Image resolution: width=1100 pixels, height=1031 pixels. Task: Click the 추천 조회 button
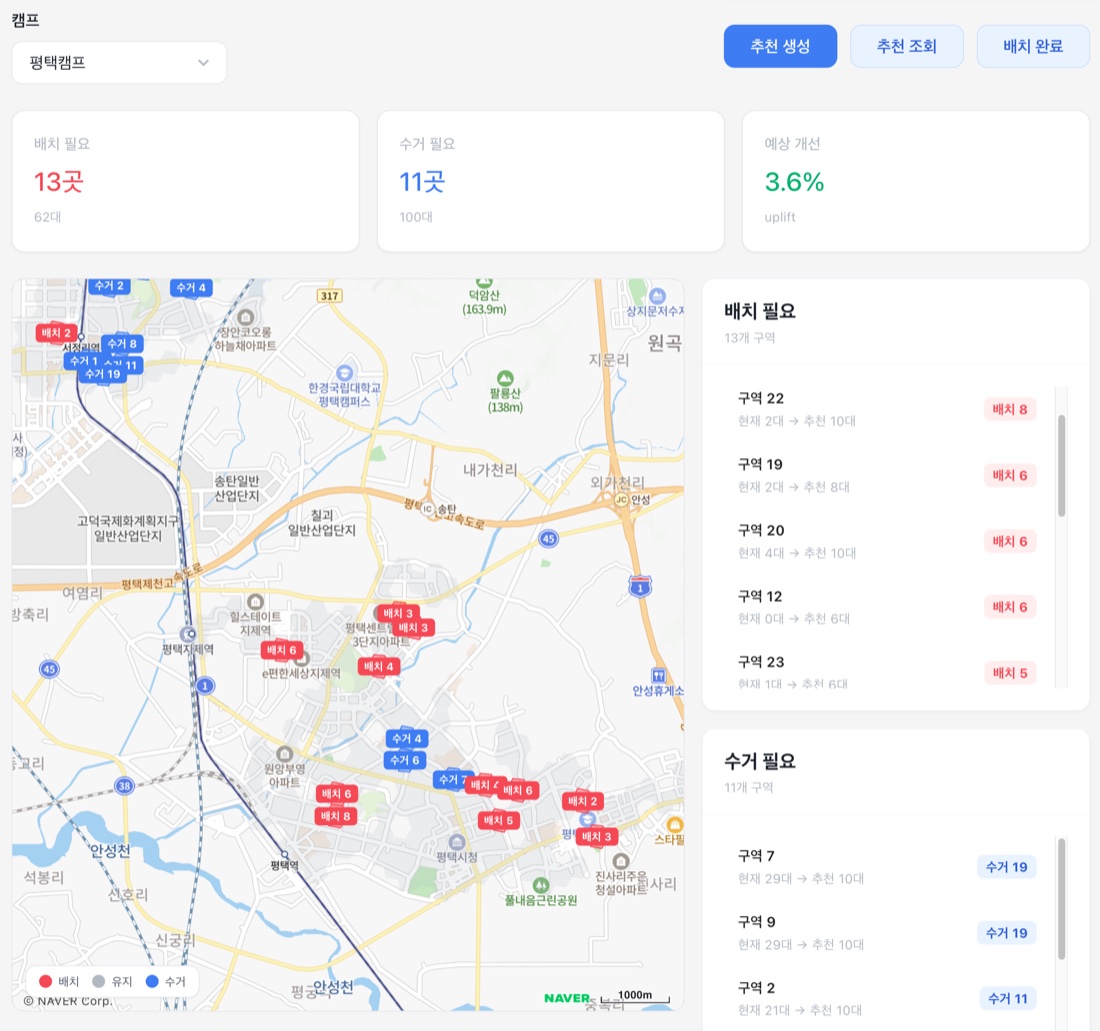906,46
